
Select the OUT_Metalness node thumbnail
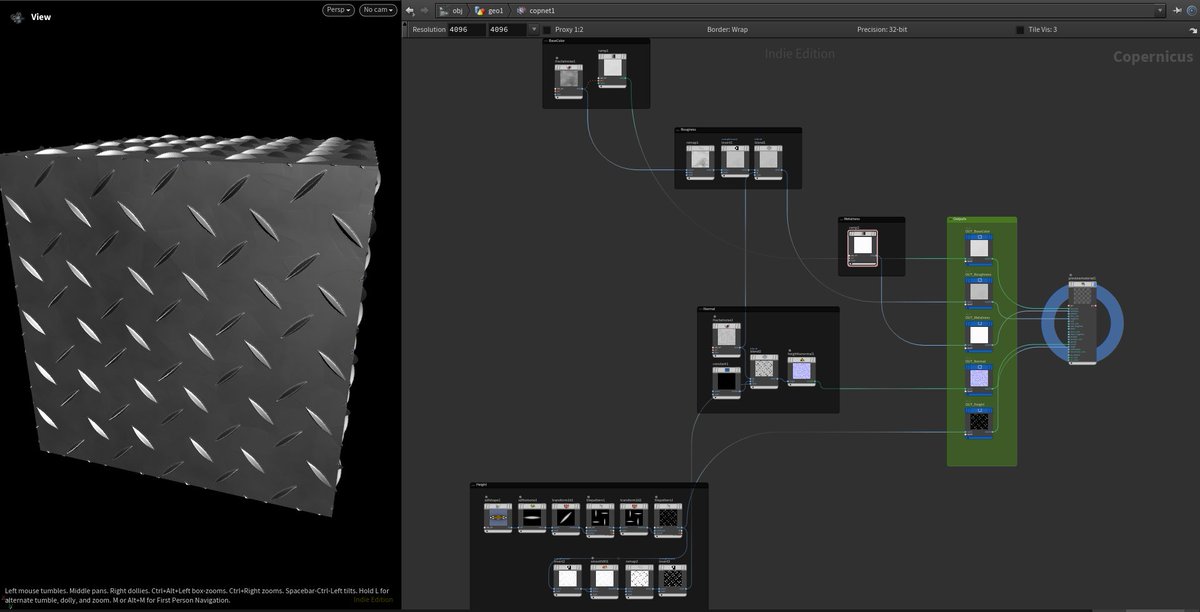point(980,334)
